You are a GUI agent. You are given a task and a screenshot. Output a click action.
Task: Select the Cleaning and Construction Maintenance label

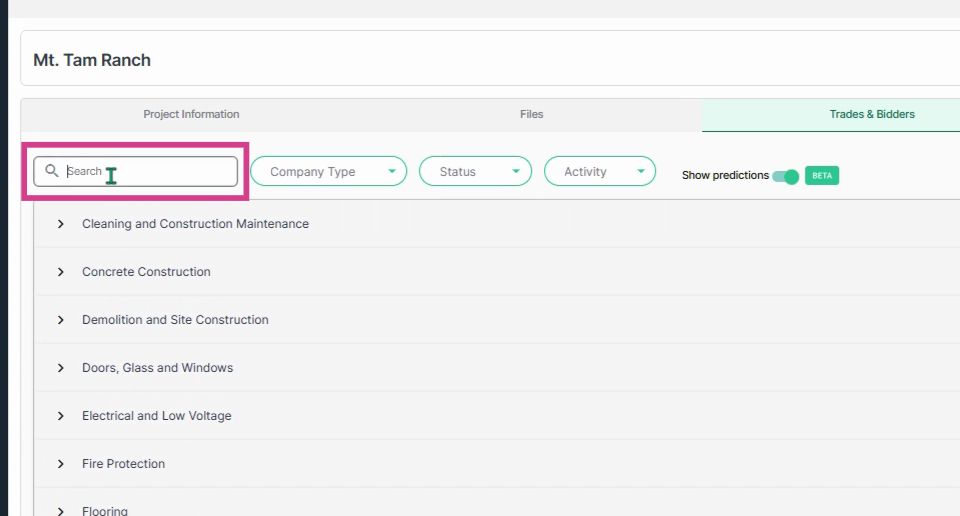[195, 224]
